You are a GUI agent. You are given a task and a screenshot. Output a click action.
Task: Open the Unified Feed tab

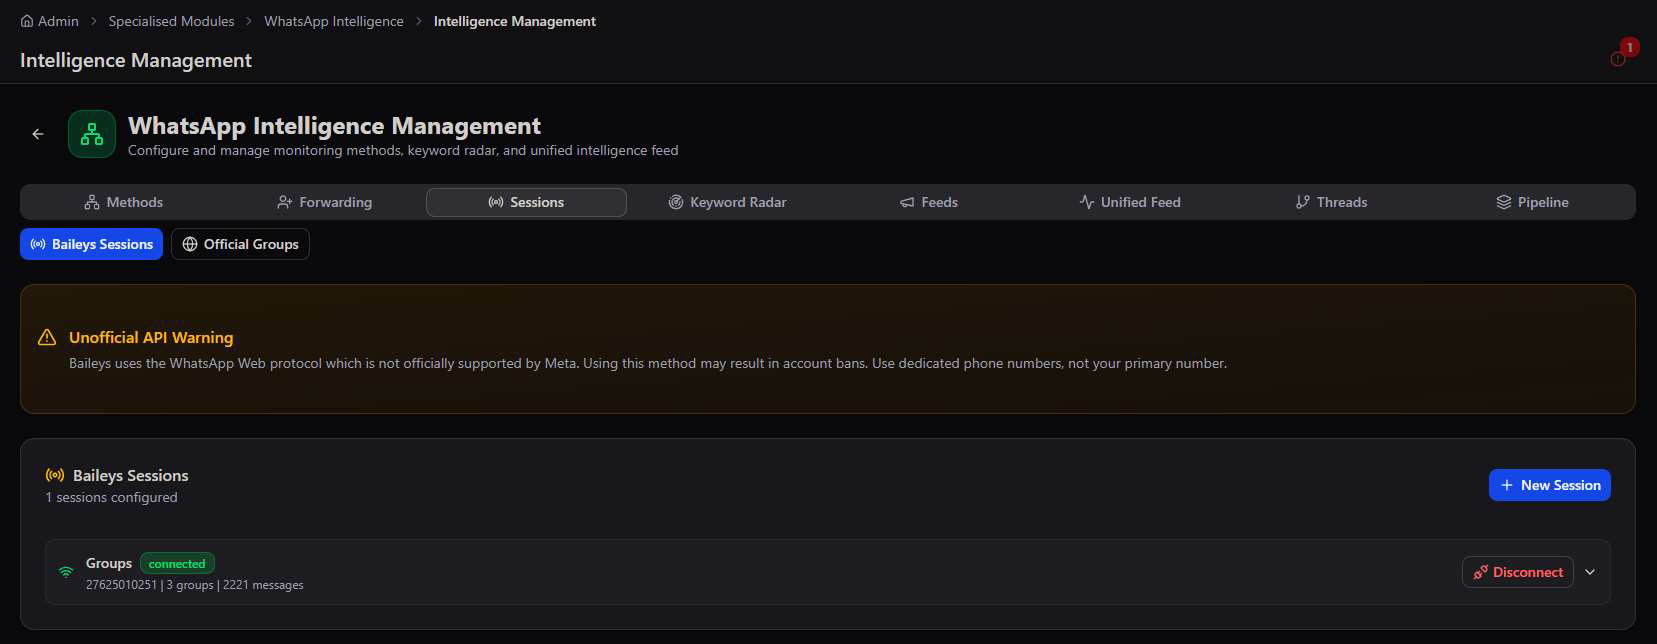coord(1130,202)
